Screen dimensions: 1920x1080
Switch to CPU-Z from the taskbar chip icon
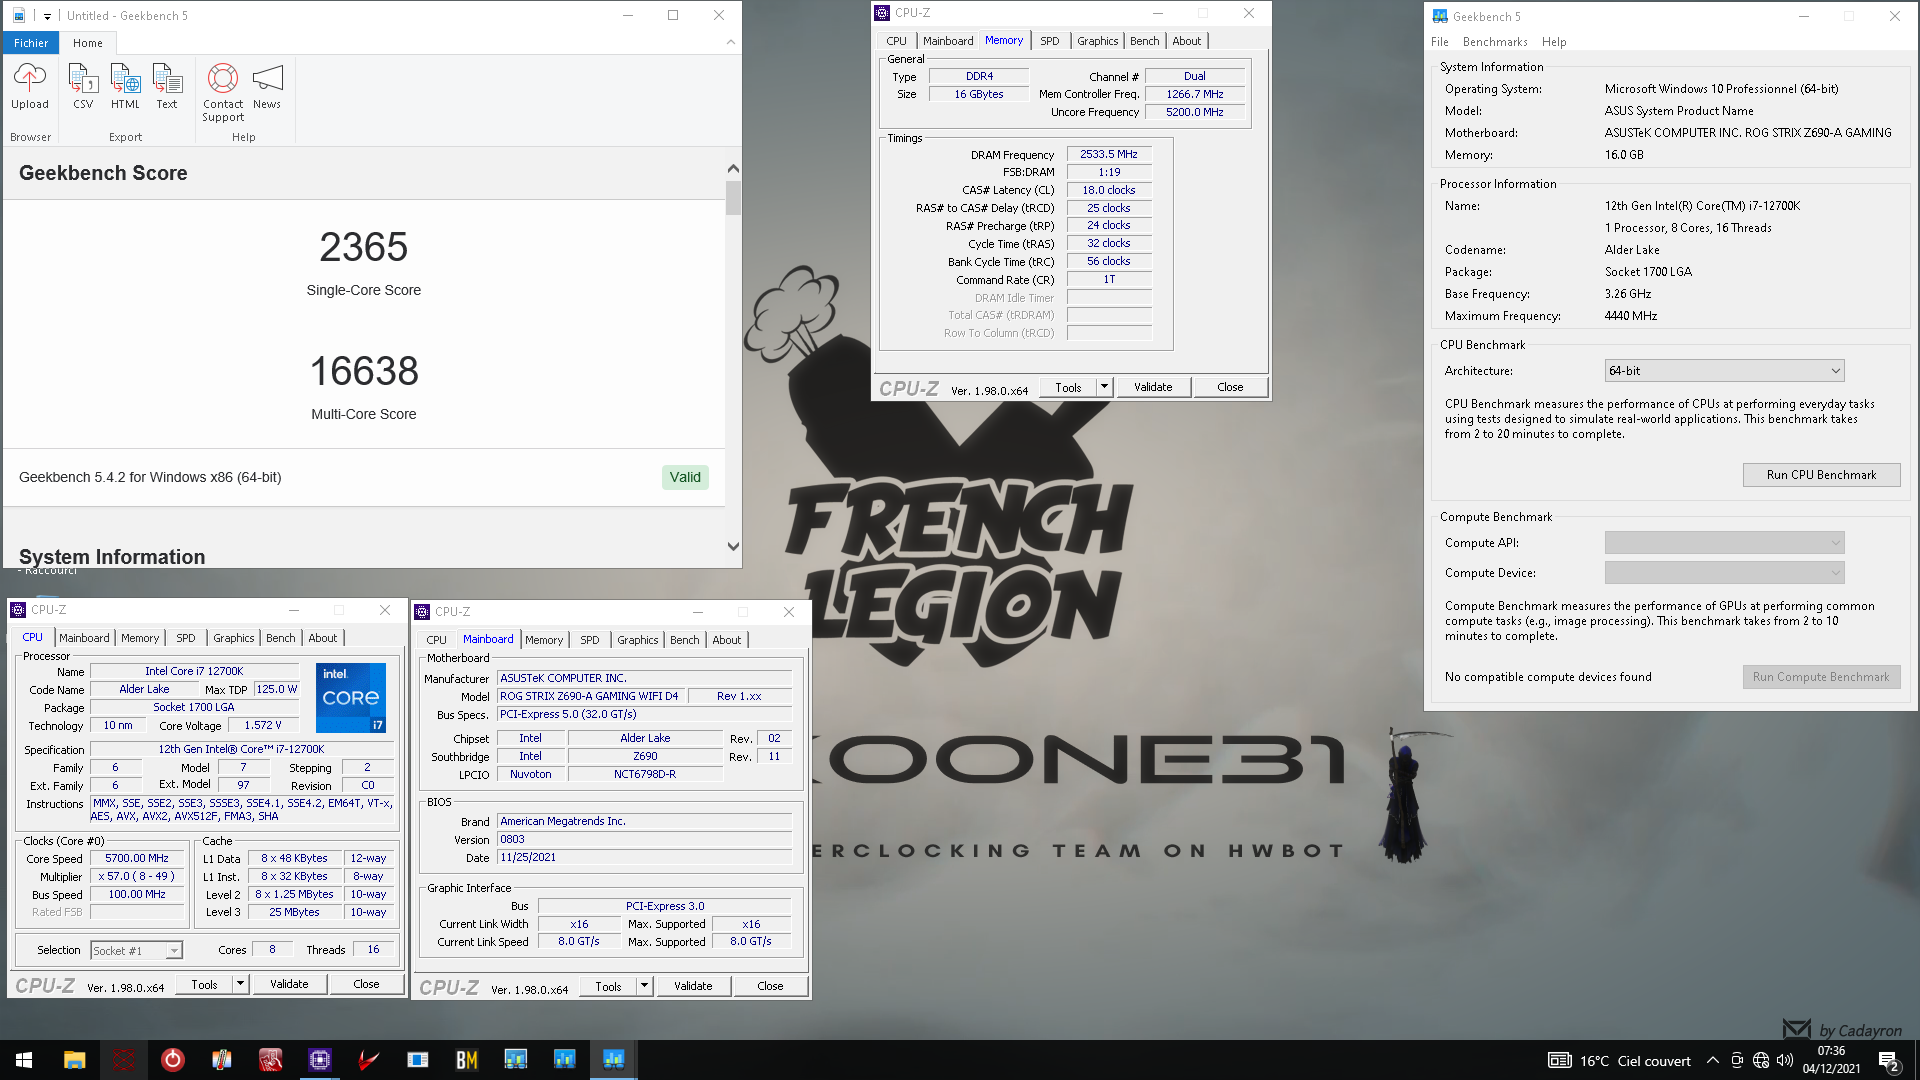click(x=319, y=1060)
